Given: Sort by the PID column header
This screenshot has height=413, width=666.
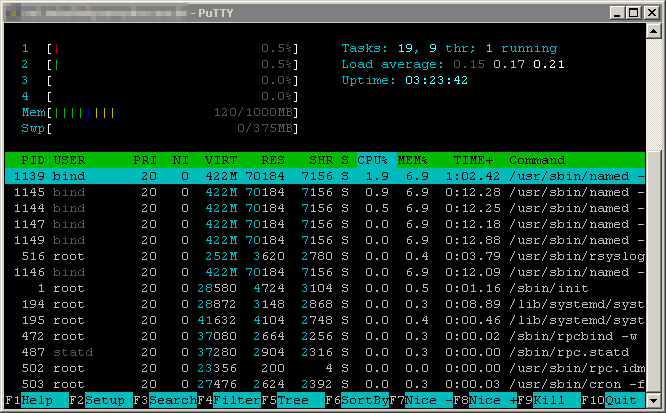Looking at the screenshot, I should [x=33, y=160].
